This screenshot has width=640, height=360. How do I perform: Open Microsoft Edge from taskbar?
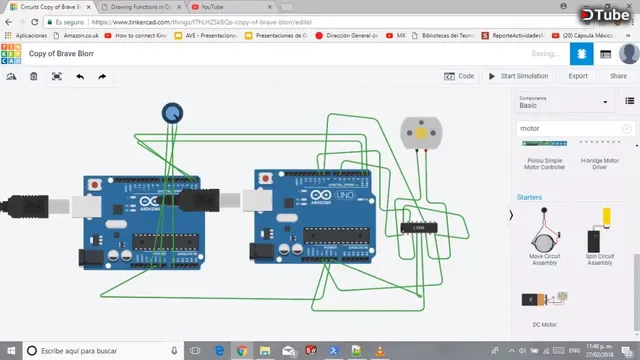click(x=220, y=351)
